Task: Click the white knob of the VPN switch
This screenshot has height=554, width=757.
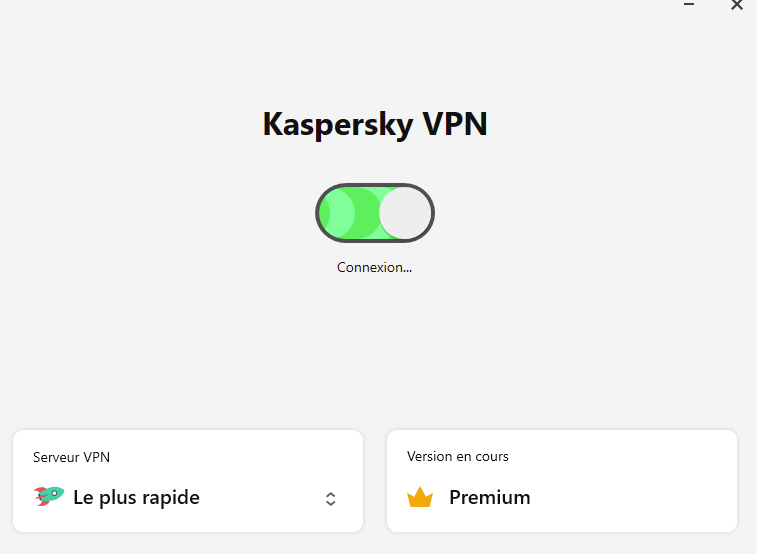Action: (405, 213)
